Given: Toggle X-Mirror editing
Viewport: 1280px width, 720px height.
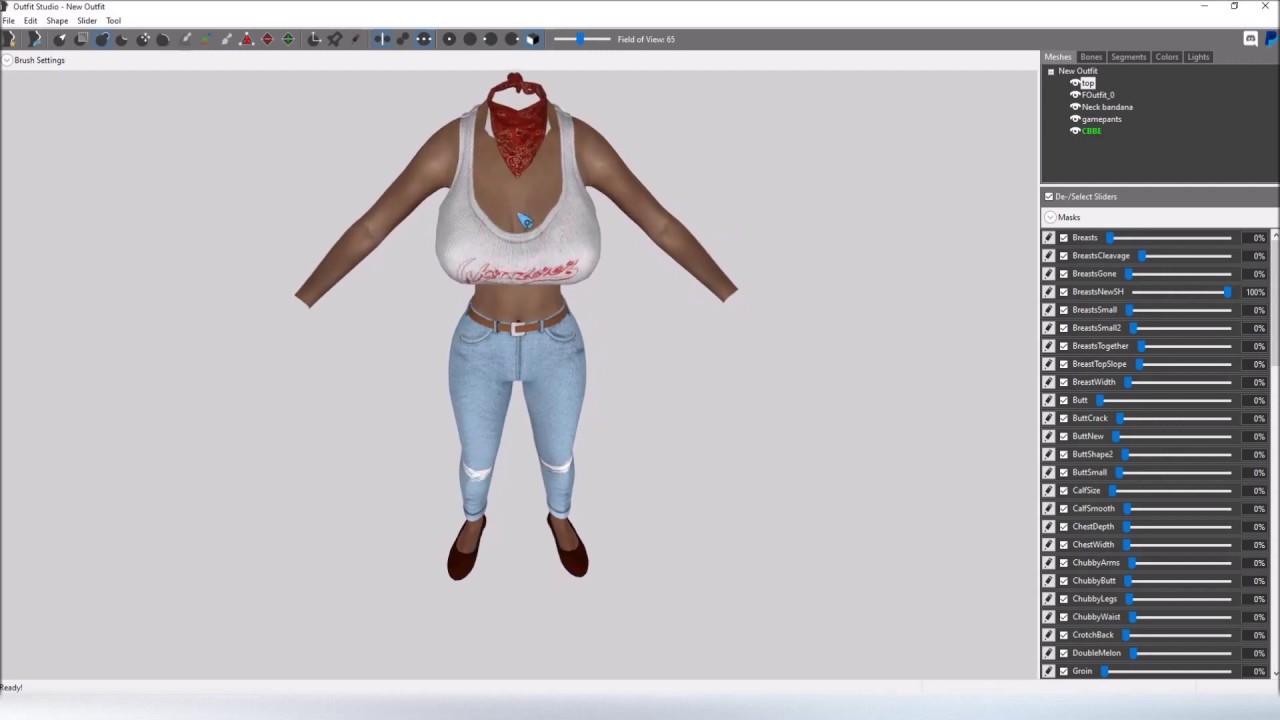Looking at the screenshot, I should pyautogui.click(x=382, y=39).
